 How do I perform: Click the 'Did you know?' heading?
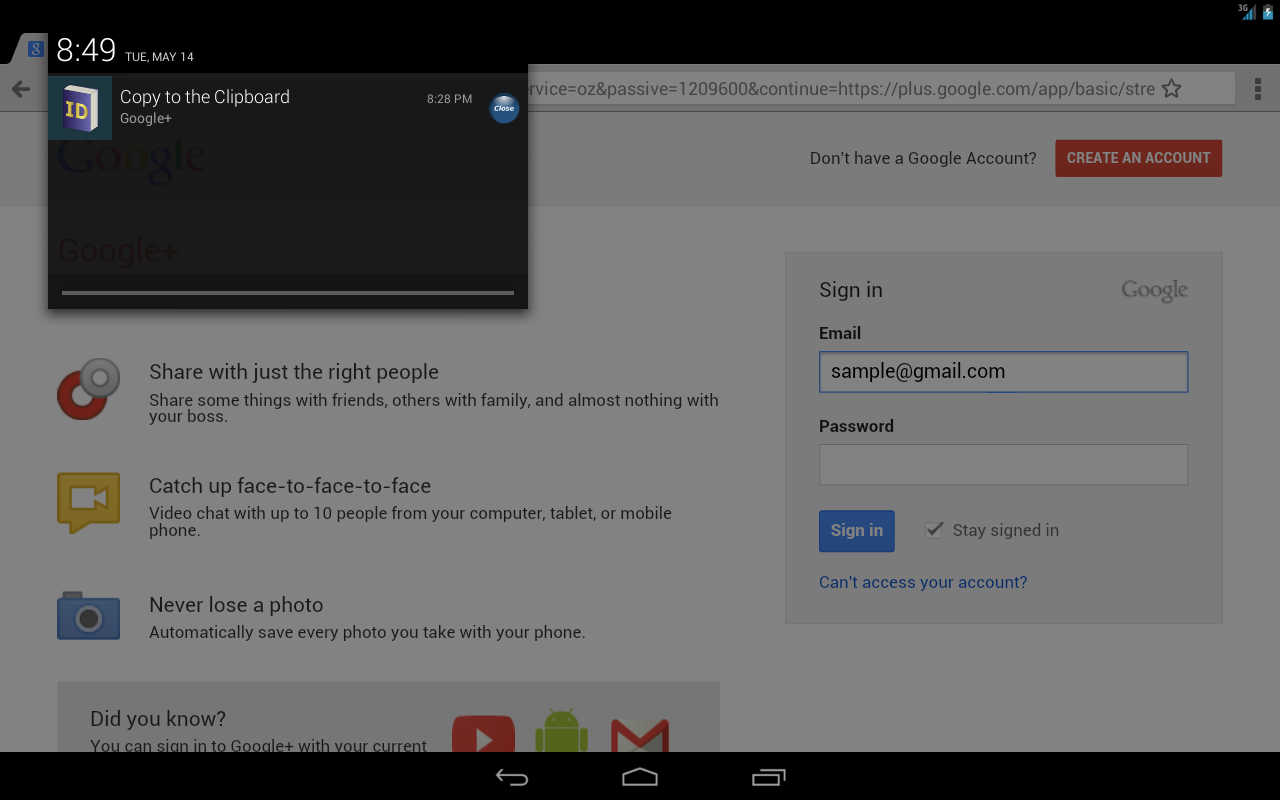(x=158, y=718)
